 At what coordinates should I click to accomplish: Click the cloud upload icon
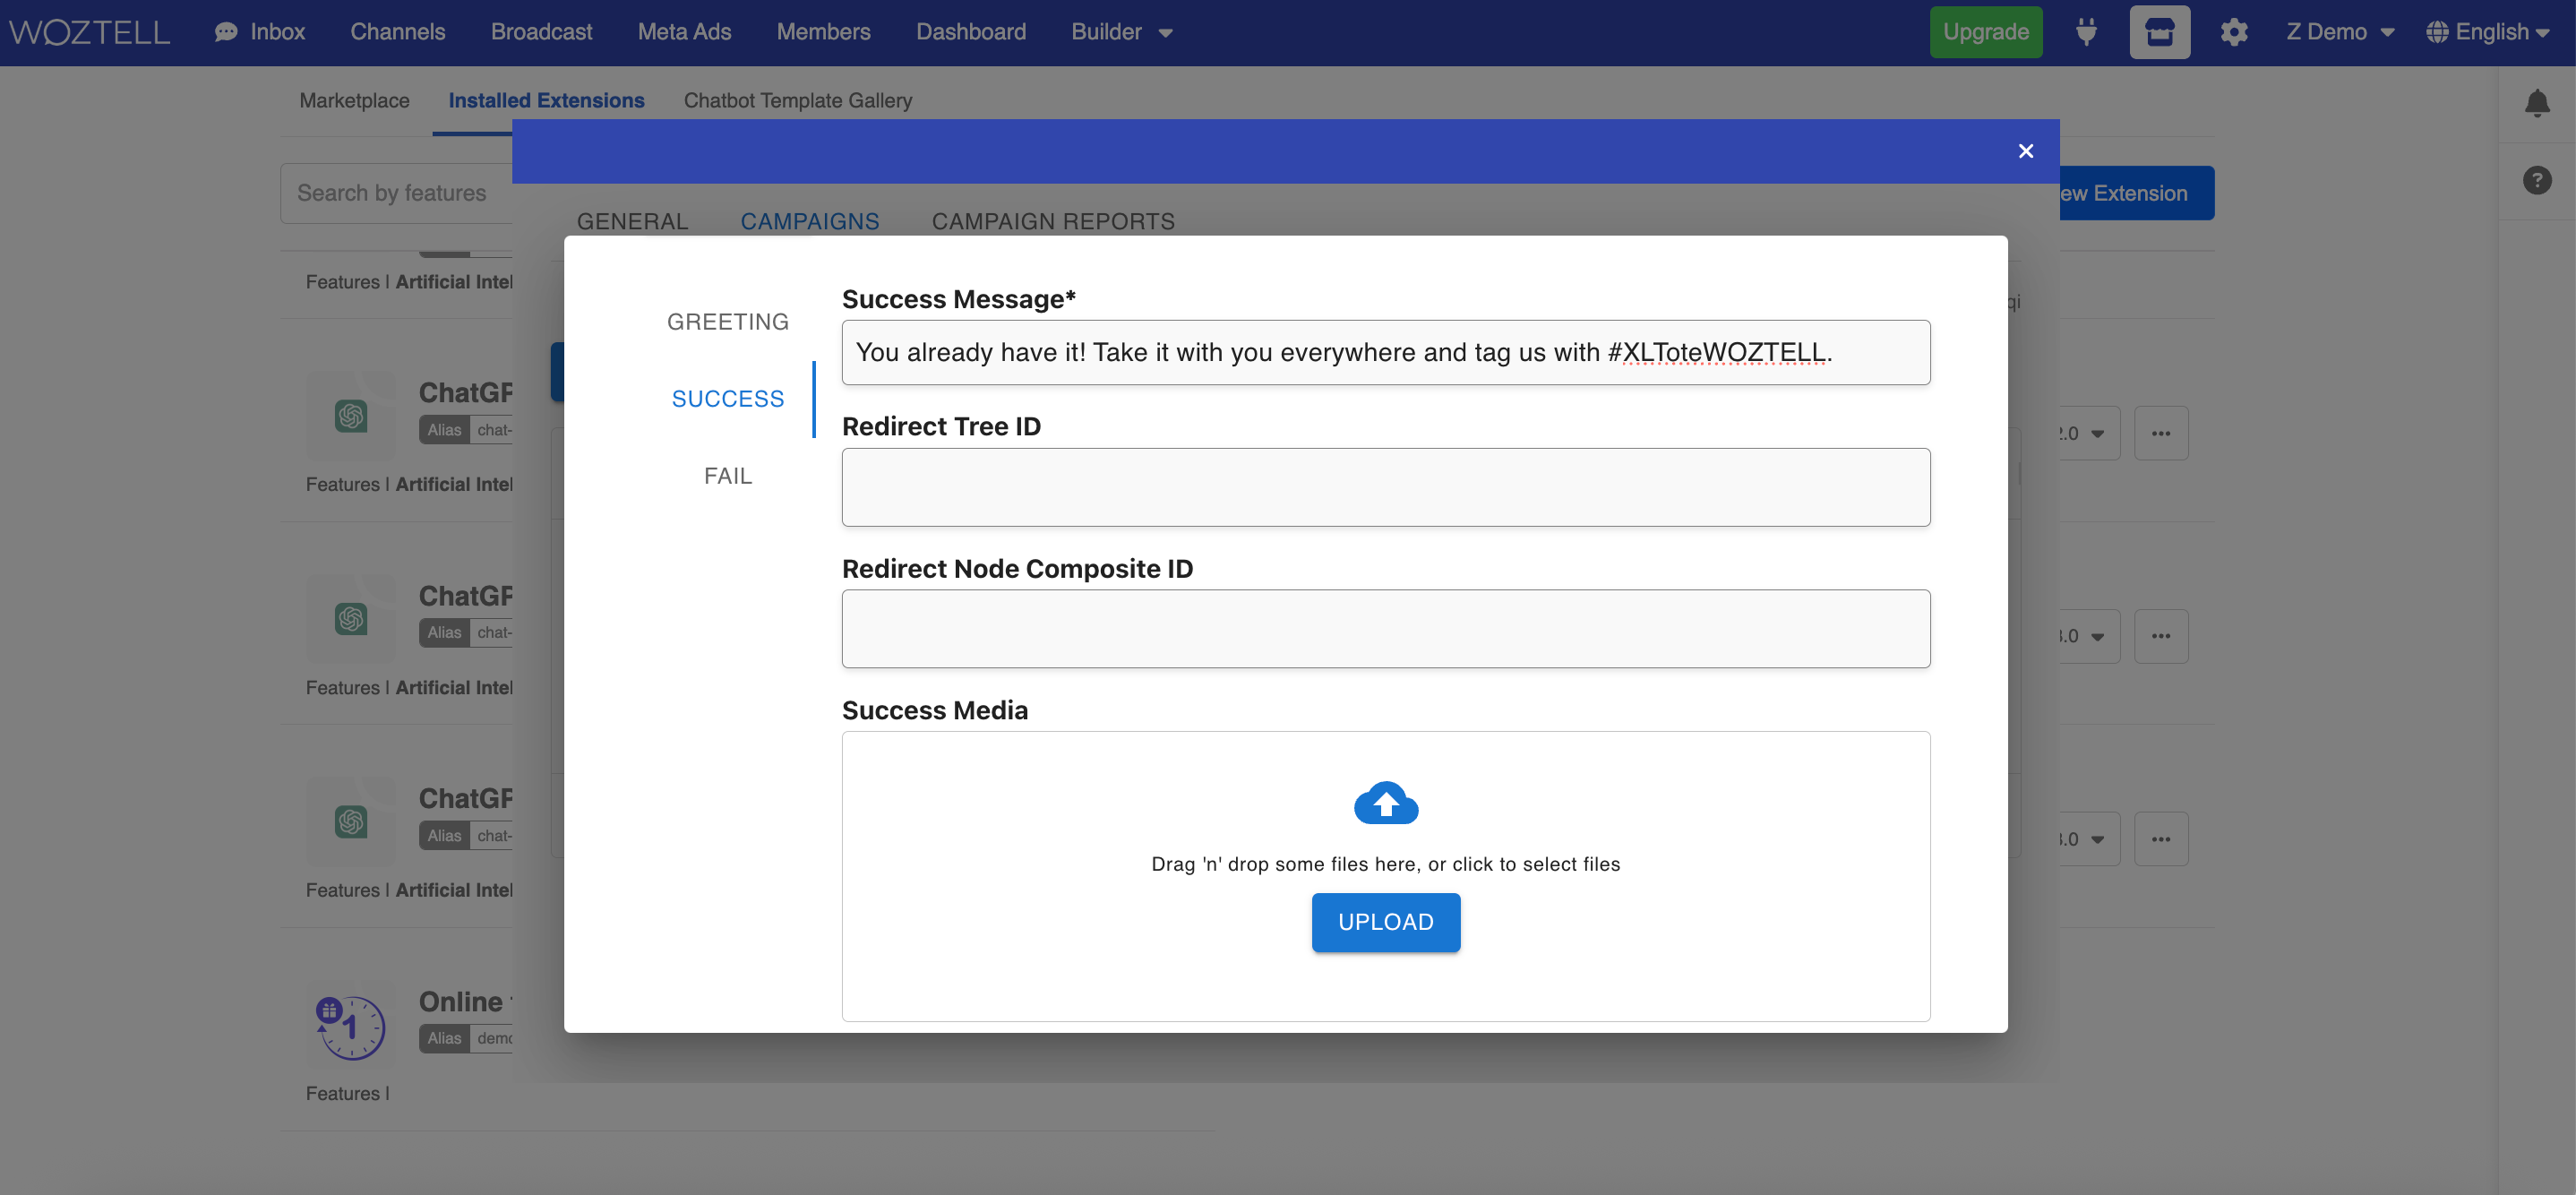point(1385,803)
